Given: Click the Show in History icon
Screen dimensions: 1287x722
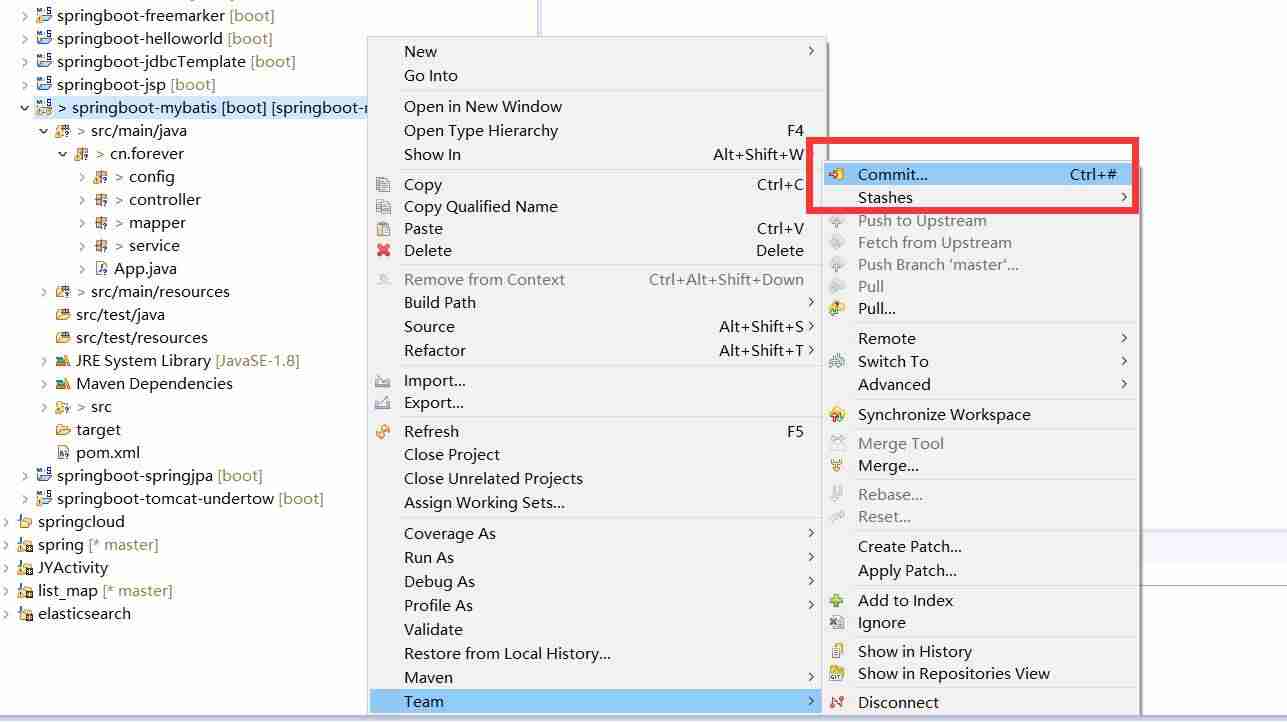Looking at the screenshot, I should pos(837,652).
